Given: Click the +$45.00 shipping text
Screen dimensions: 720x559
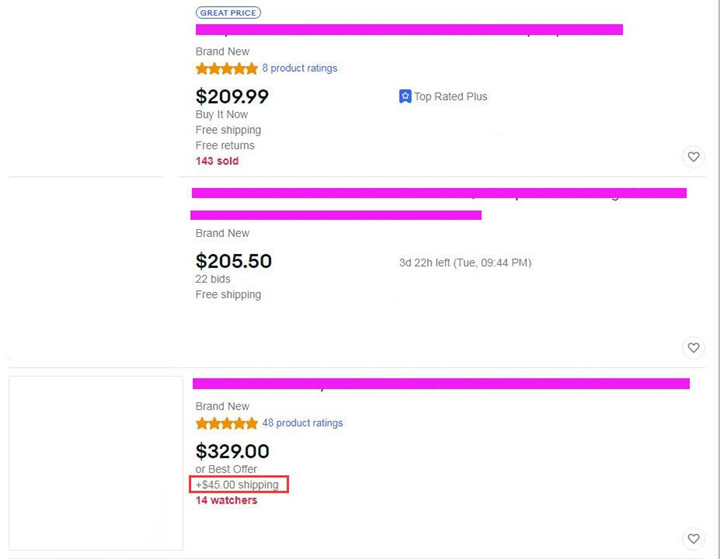Looking at the screenshot, I should click(238, 485).
